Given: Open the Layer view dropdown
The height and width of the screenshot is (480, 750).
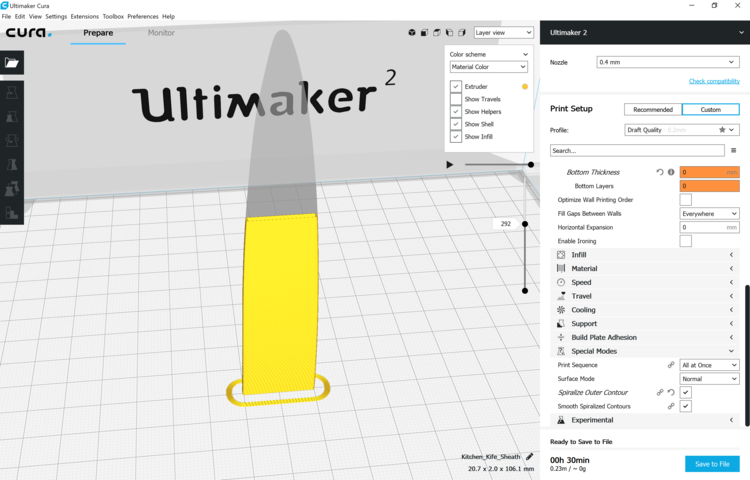Looking at the screenshot, I should 503,33.
